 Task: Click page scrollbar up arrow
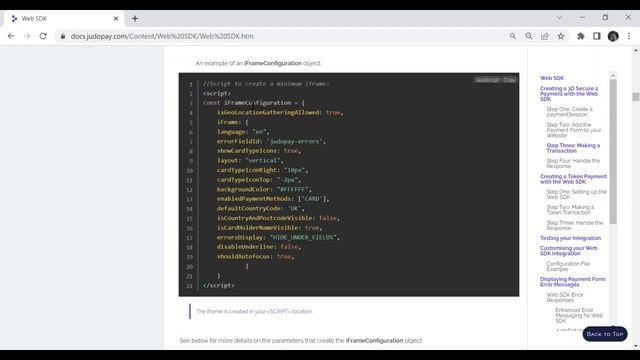point(636,50)
